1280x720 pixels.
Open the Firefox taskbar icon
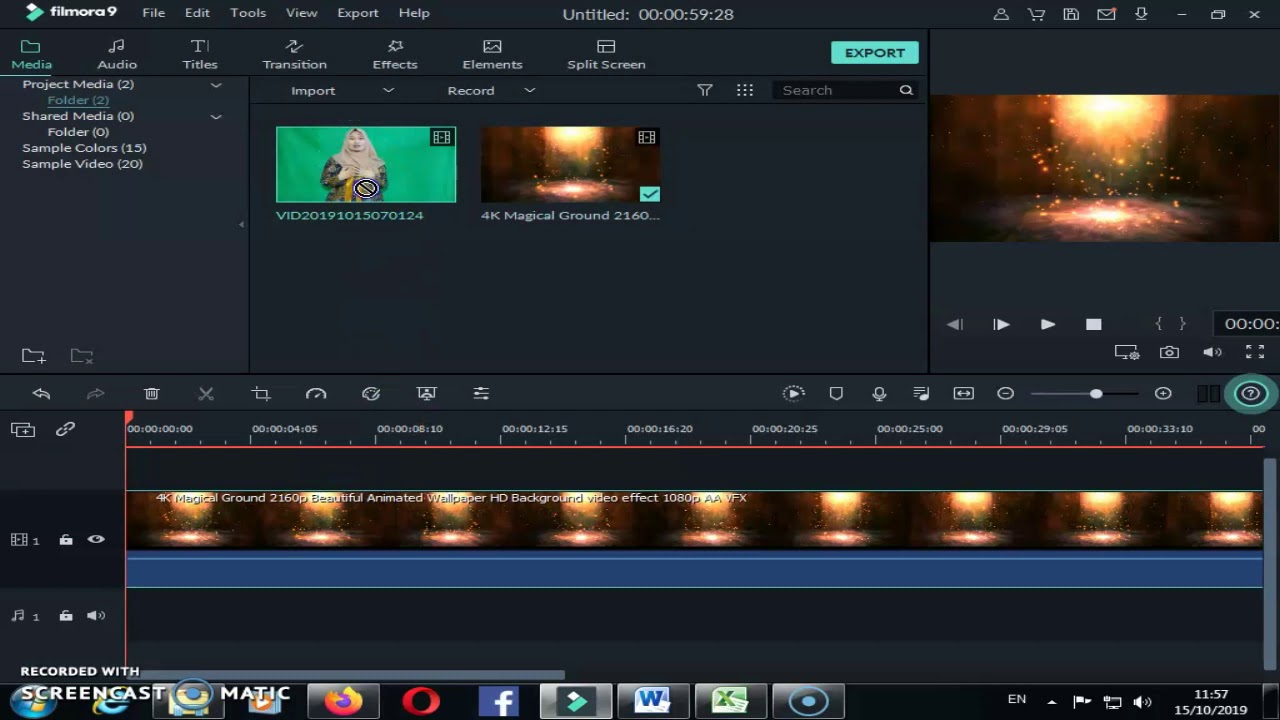(x=344, y=701)
